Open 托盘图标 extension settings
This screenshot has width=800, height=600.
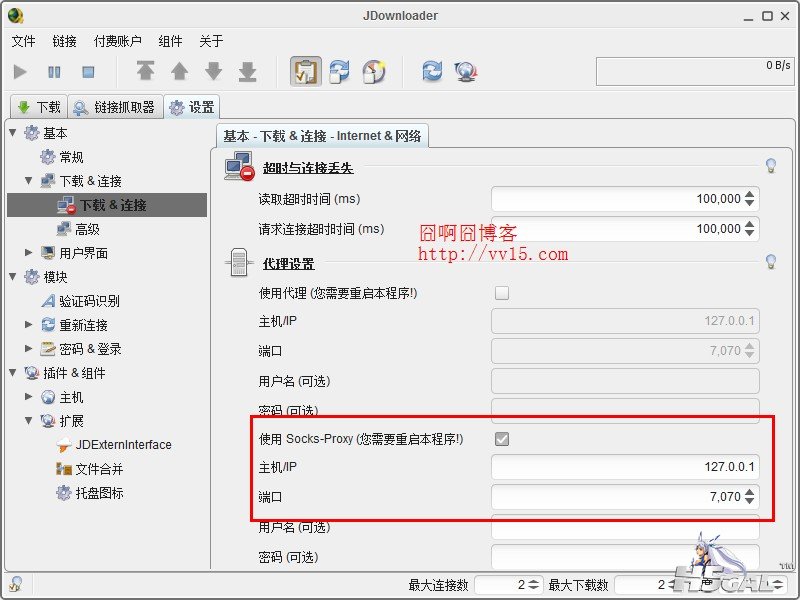90,493
